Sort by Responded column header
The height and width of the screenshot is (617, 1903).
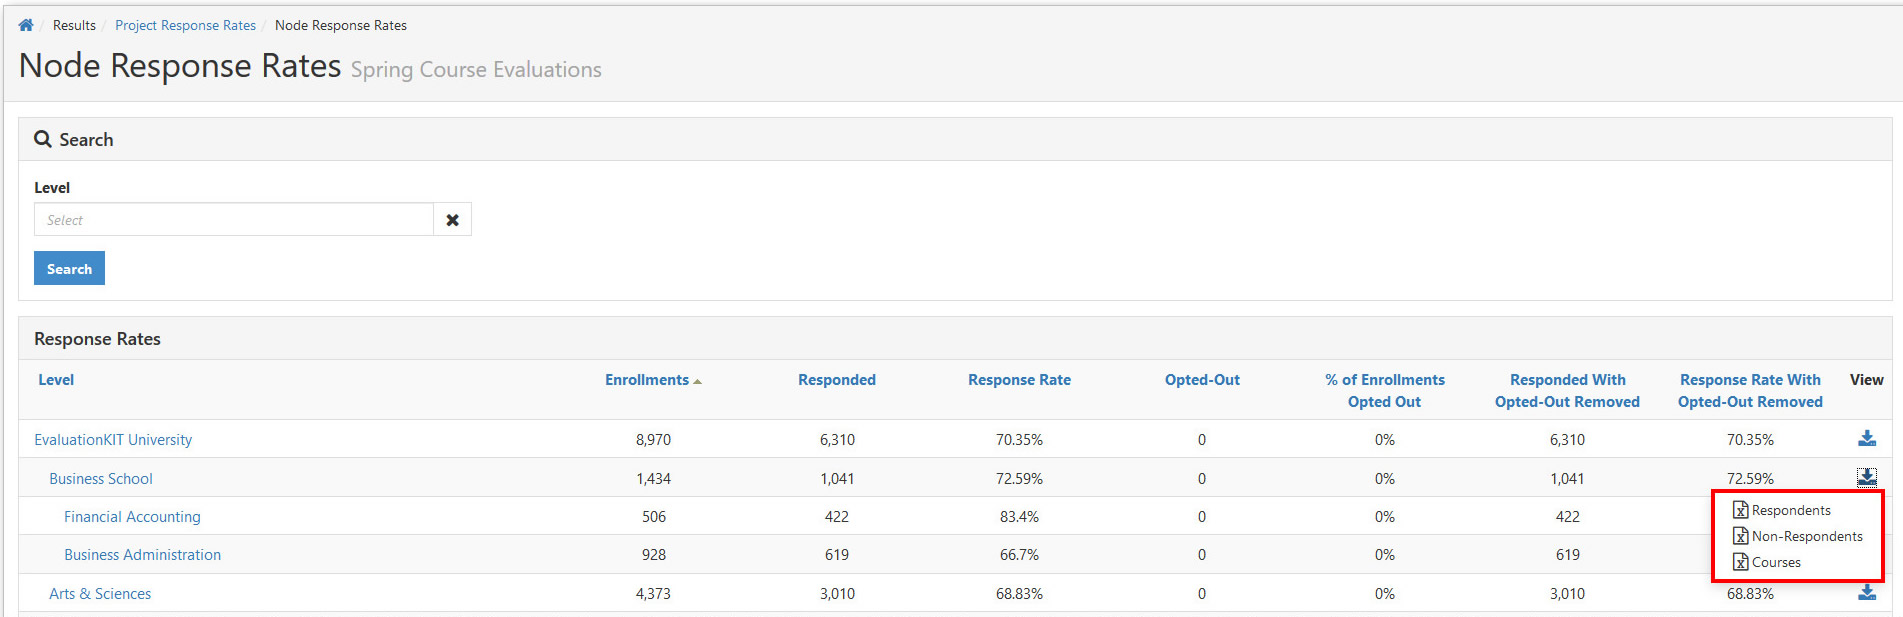pyautogui.click(x=837, y=380)
